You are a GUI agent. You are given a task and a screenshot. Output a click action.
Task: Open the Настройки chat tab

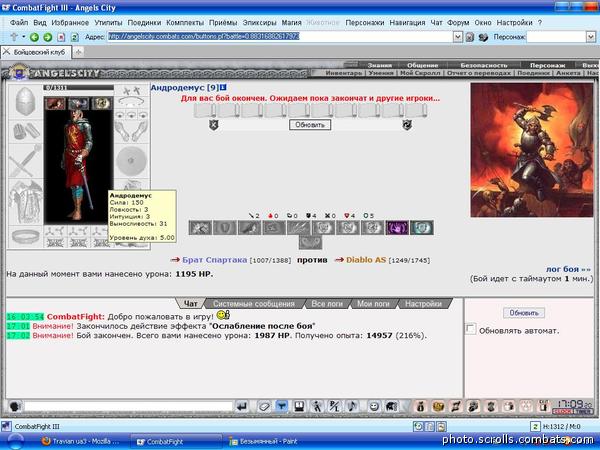[423, 304]
